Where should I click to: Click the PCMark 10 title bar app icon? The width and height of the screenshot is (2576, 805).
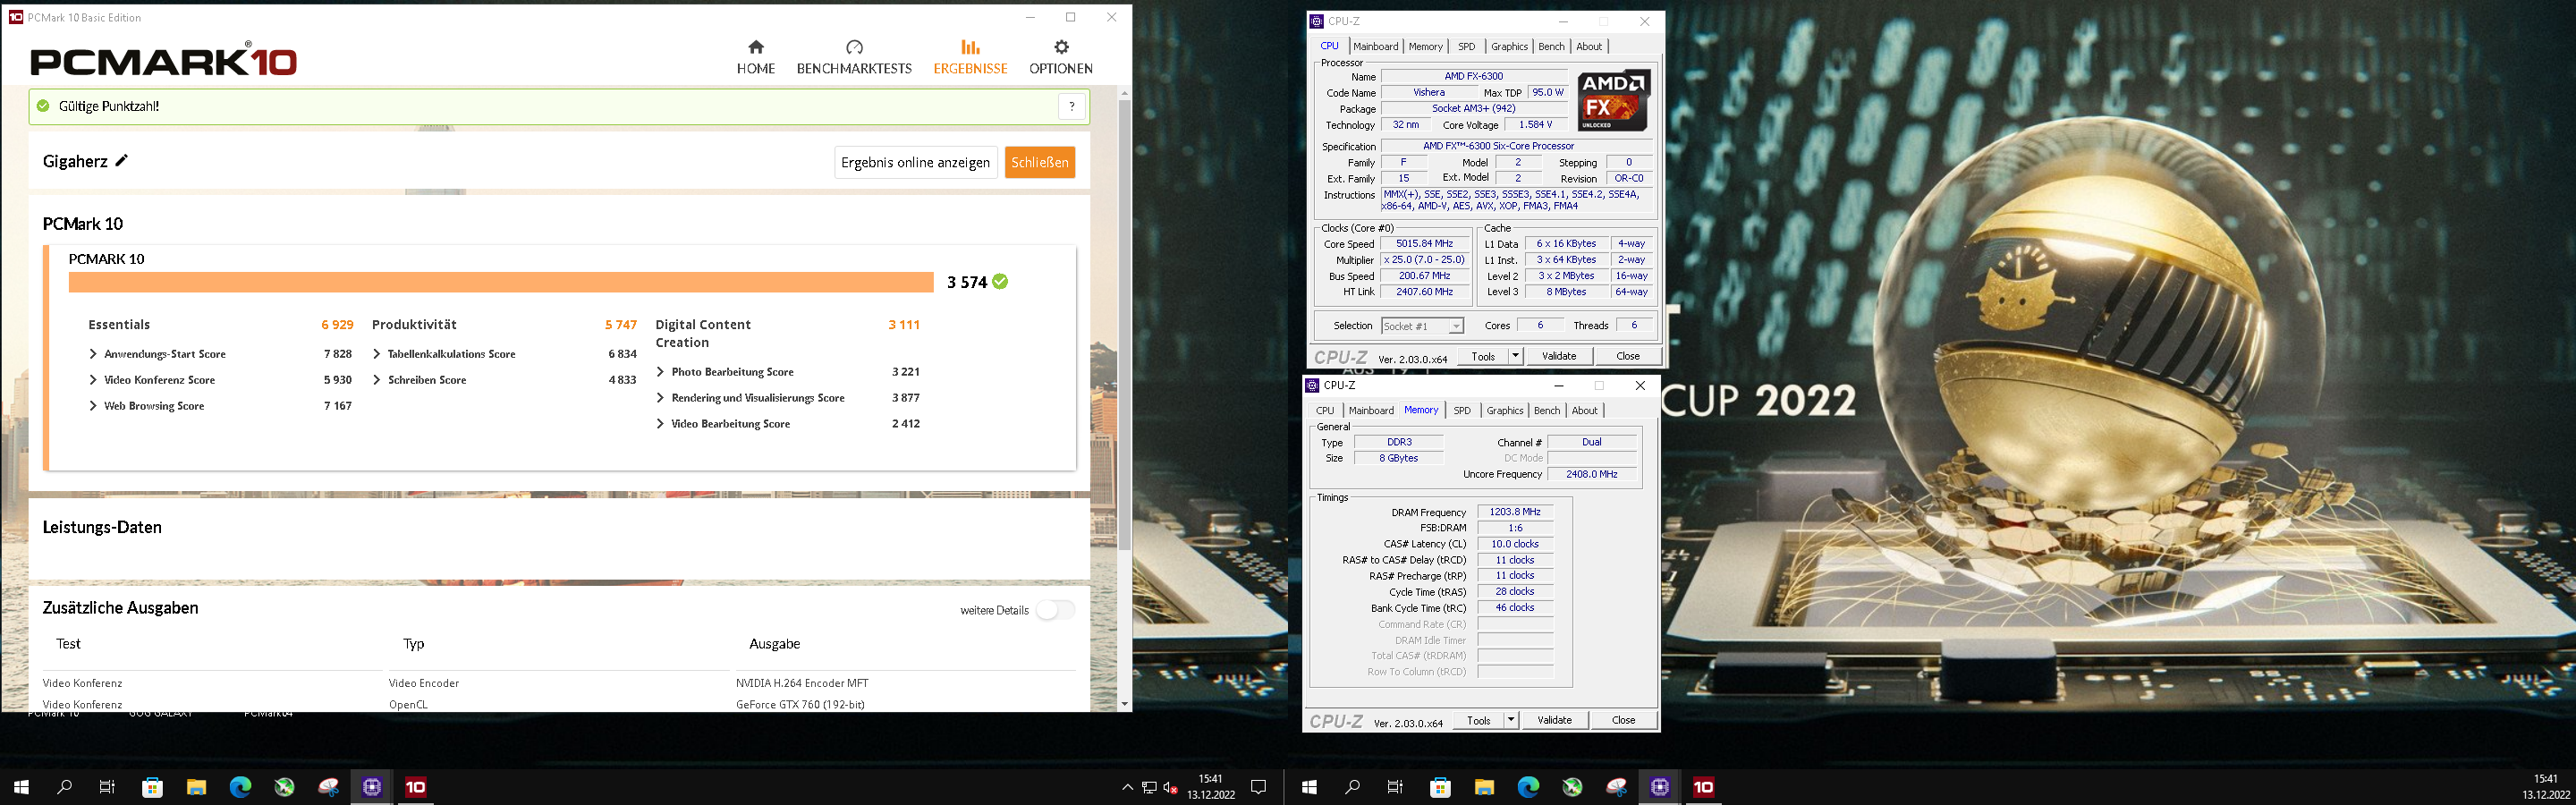point(15,17)
